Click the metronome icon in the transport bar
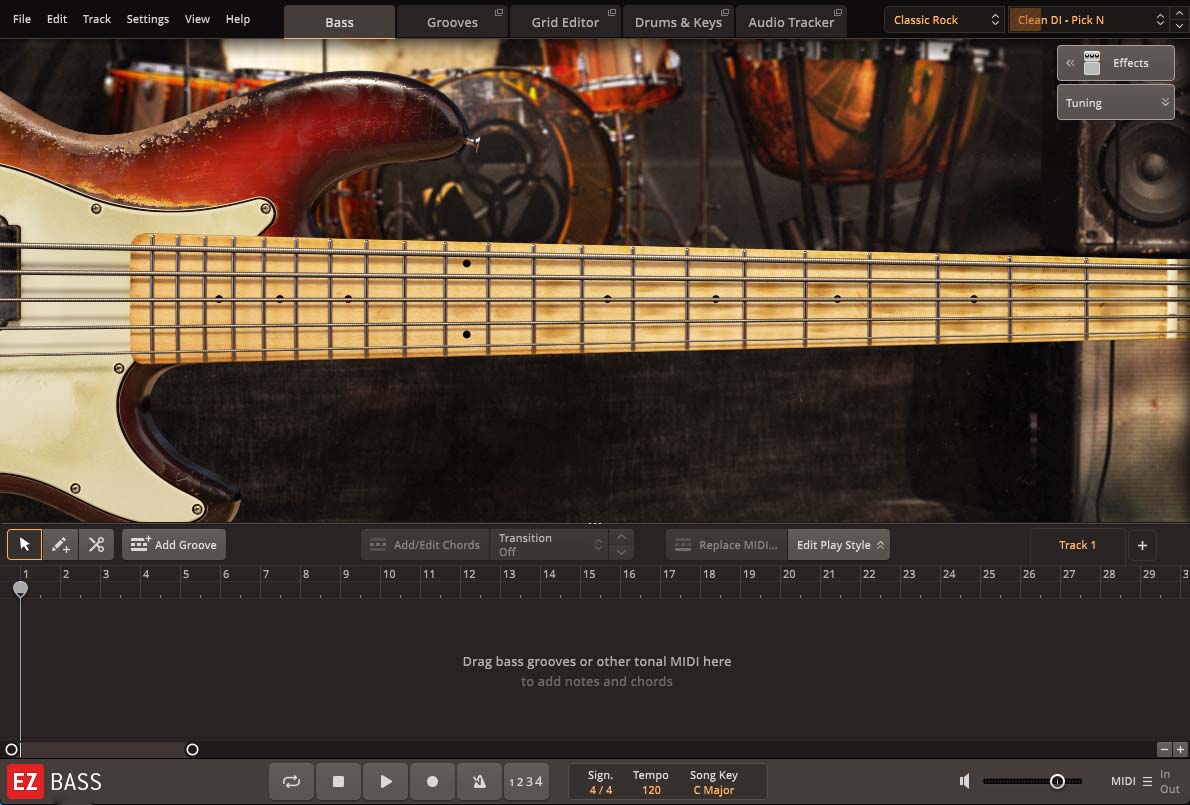This screenshot has height=805, width=1190. [479, 781]
